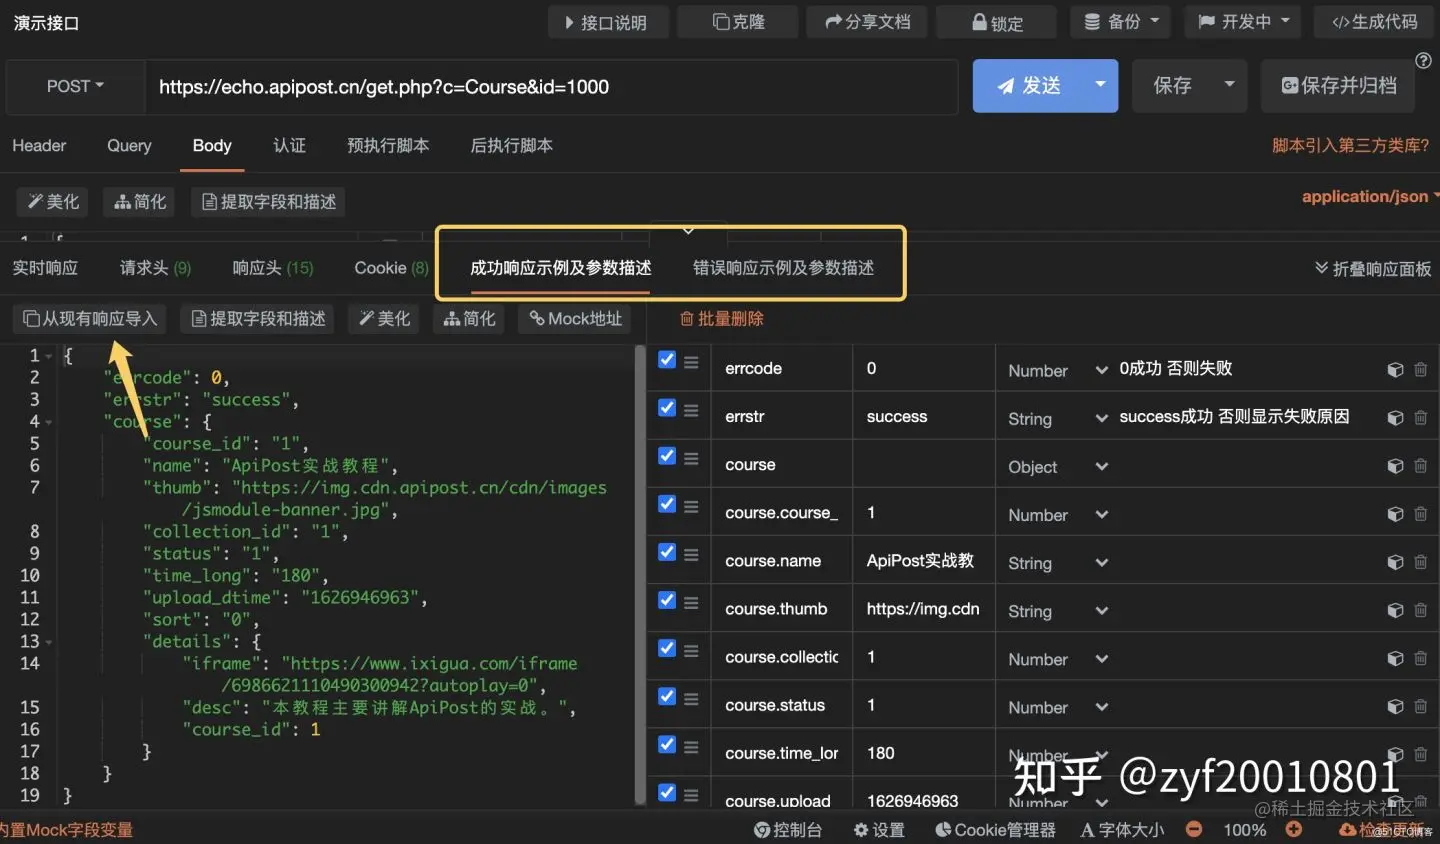The image size is (1440, 844).
Task: Switch to the Header tab
Action: tap(39, 146)
